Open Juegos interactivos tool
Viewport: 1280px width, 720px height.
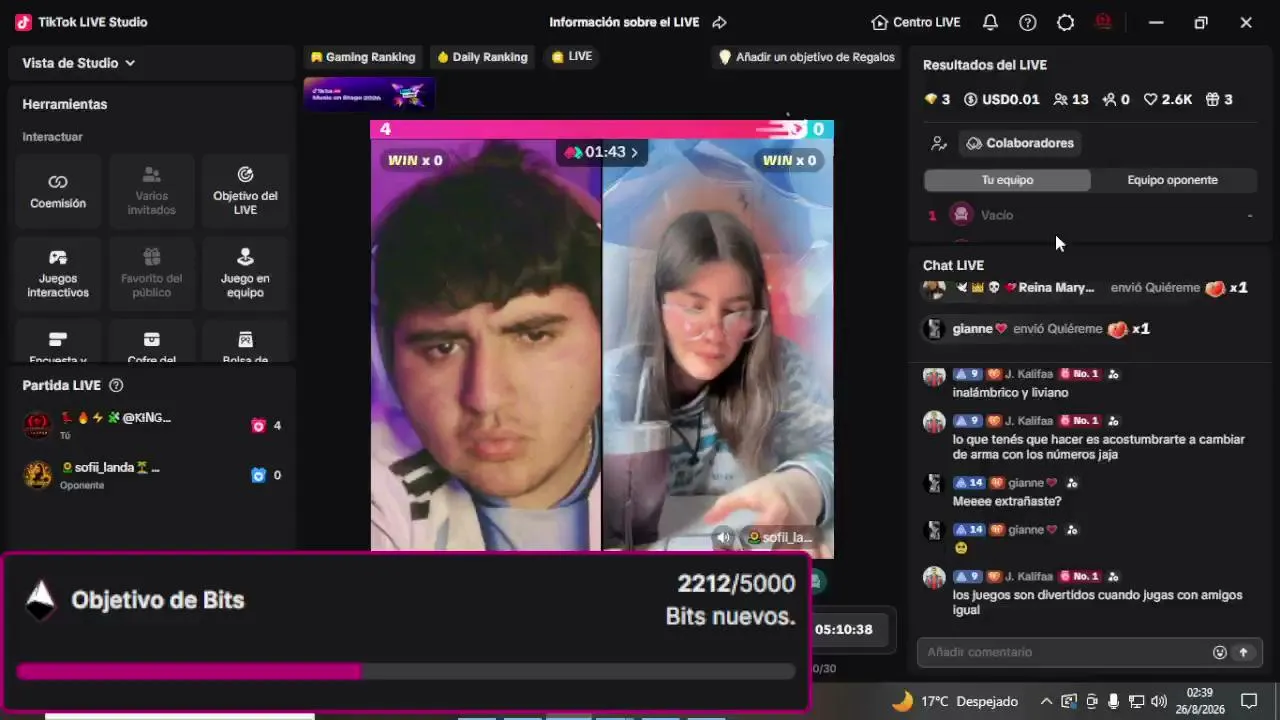pos(58,274)
